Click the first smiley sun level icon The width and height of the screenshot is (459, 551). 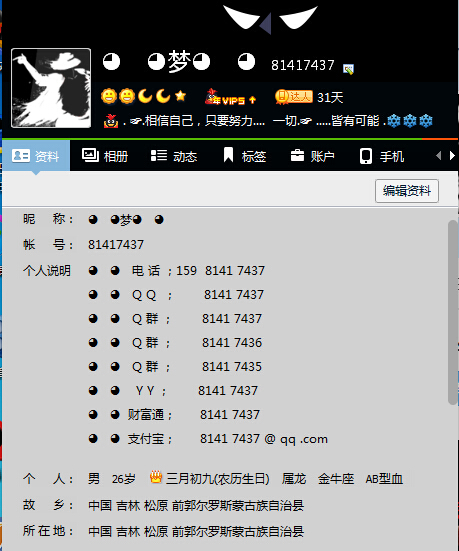click(109, 96)
